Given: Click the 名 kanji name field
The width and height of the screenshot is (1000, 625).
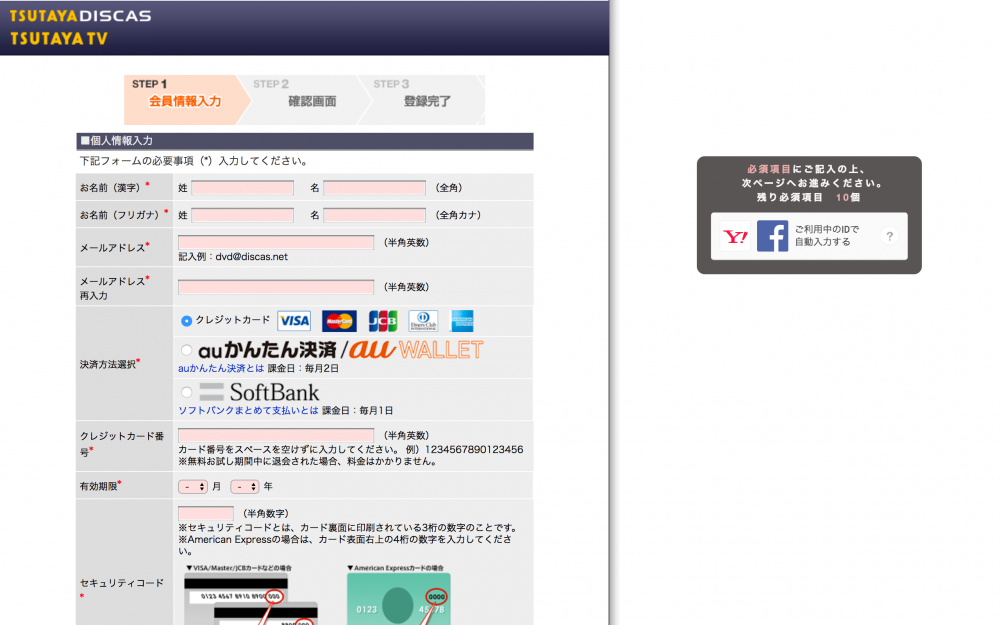Looking at the screenshot, I should [x=374, y=188].
